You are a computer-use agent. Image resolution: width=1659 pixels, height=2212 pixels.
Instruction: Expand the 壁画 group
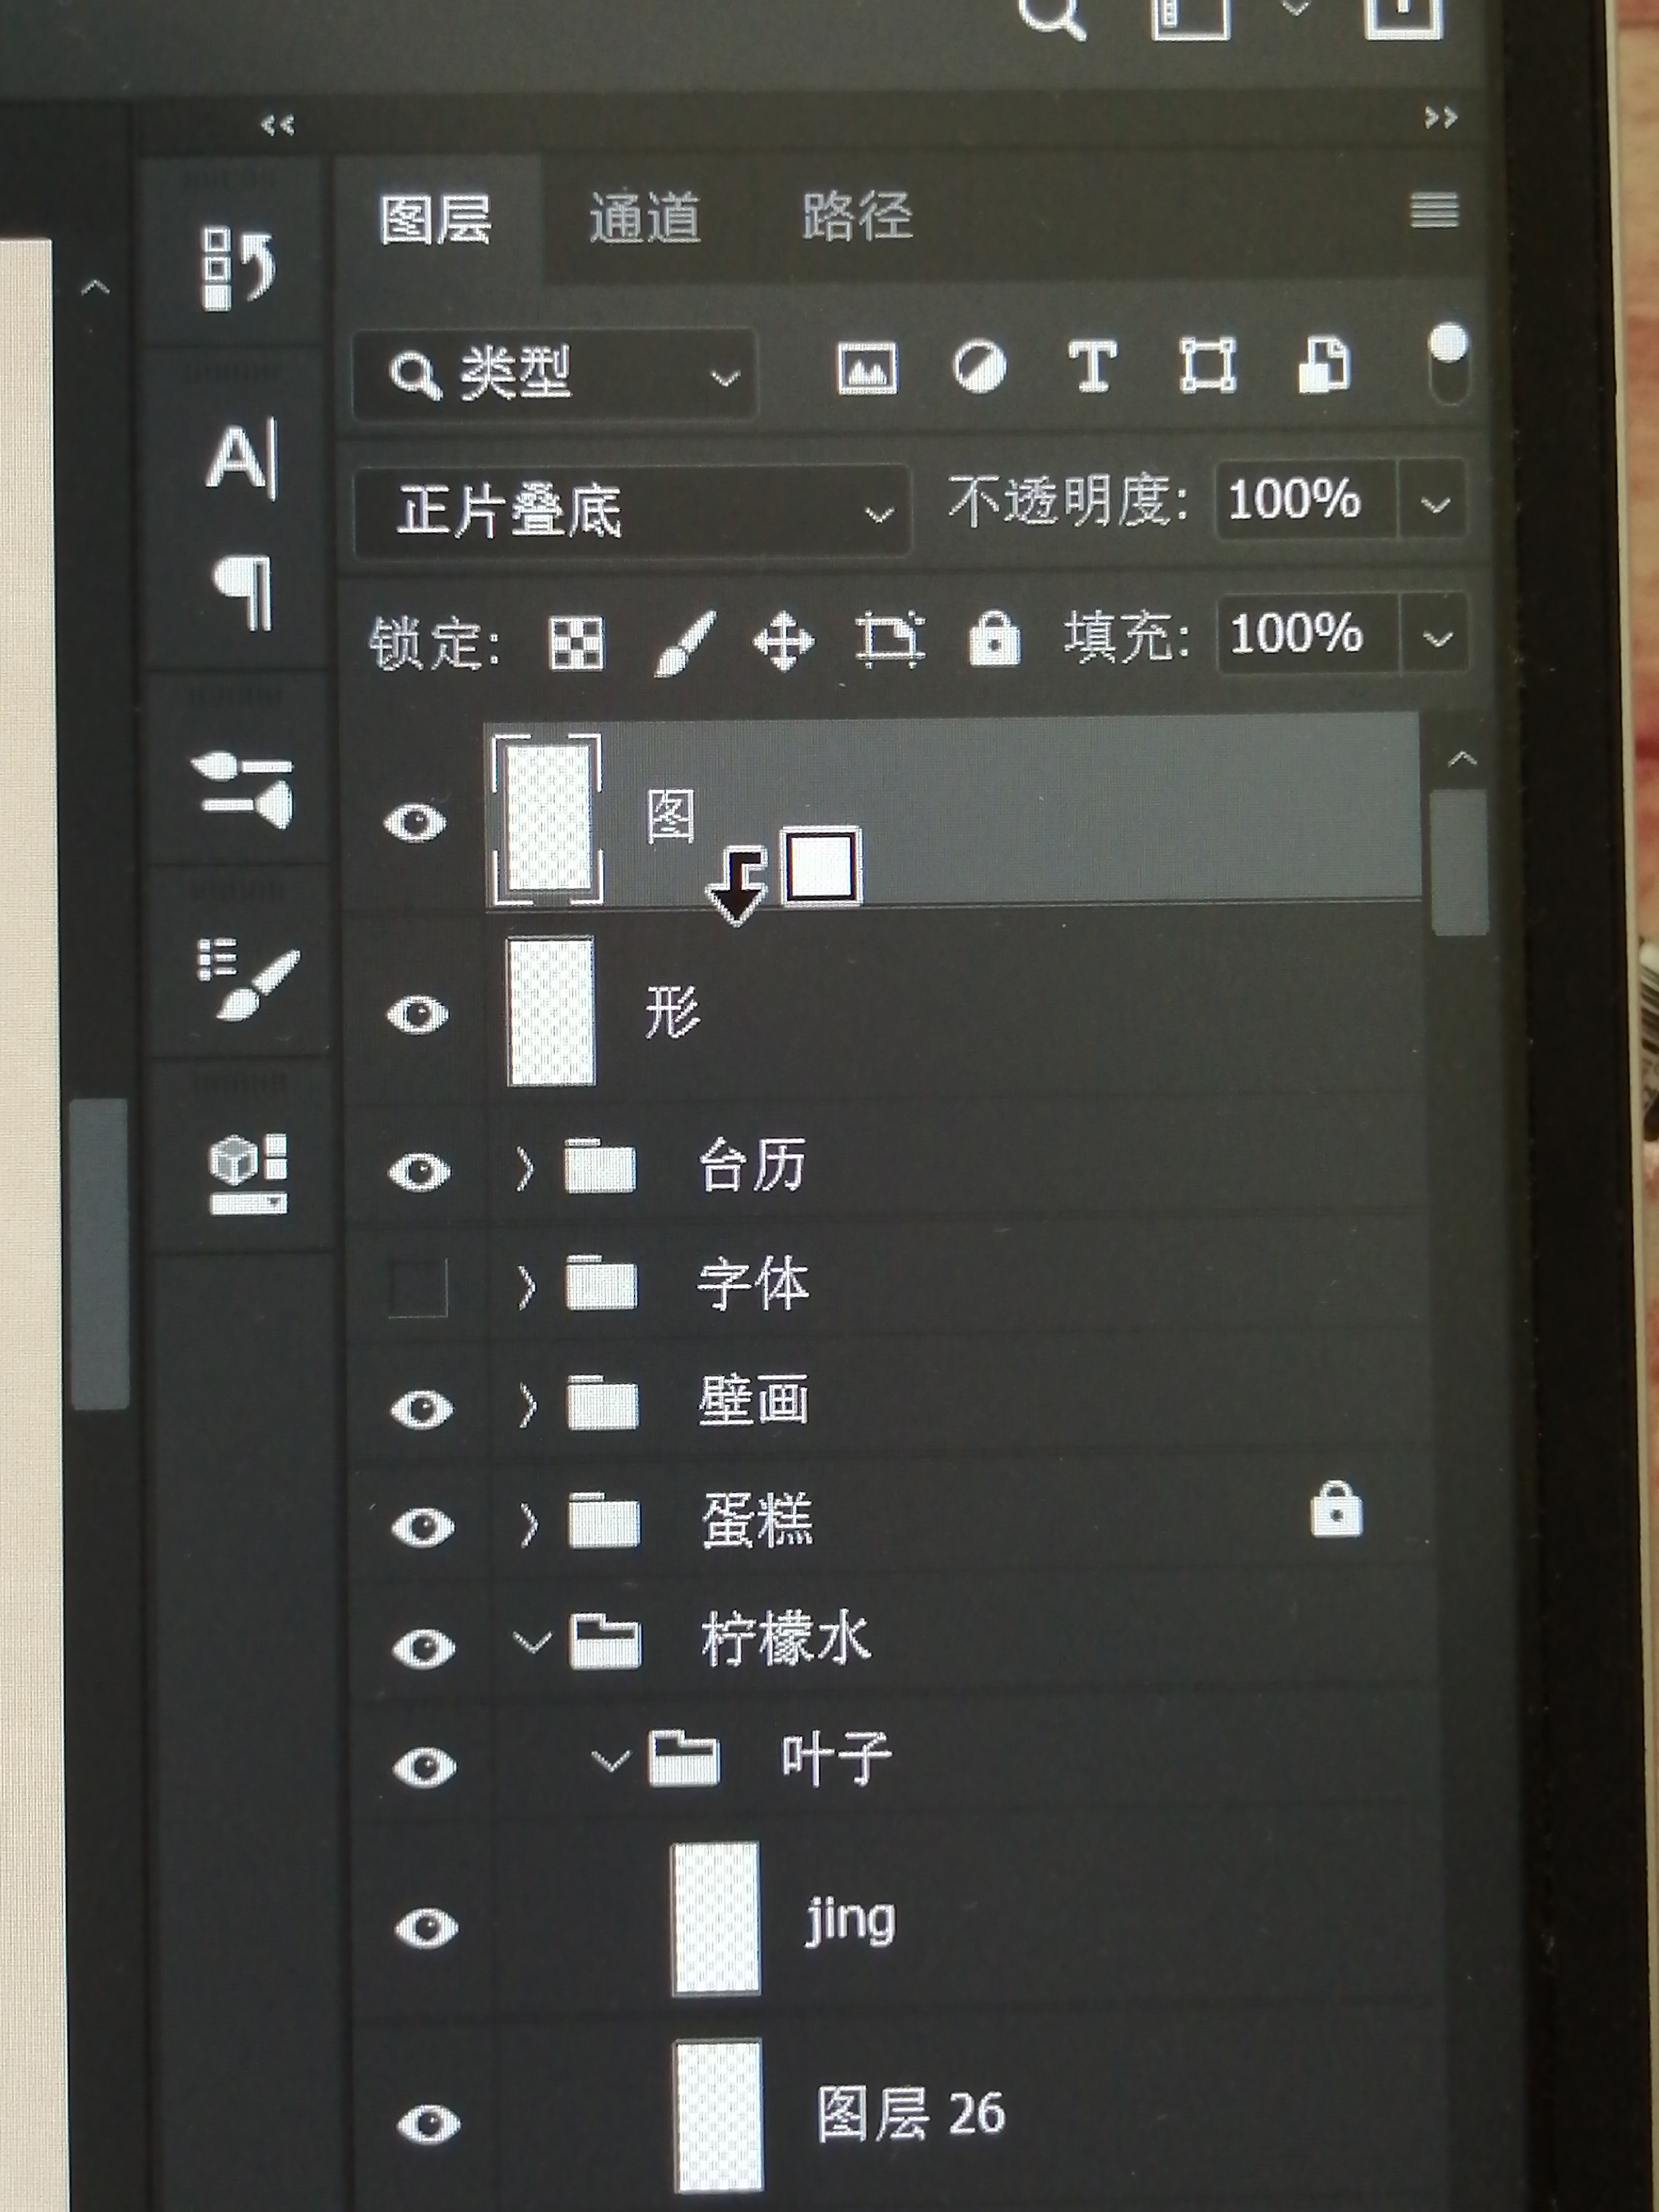528,1405
